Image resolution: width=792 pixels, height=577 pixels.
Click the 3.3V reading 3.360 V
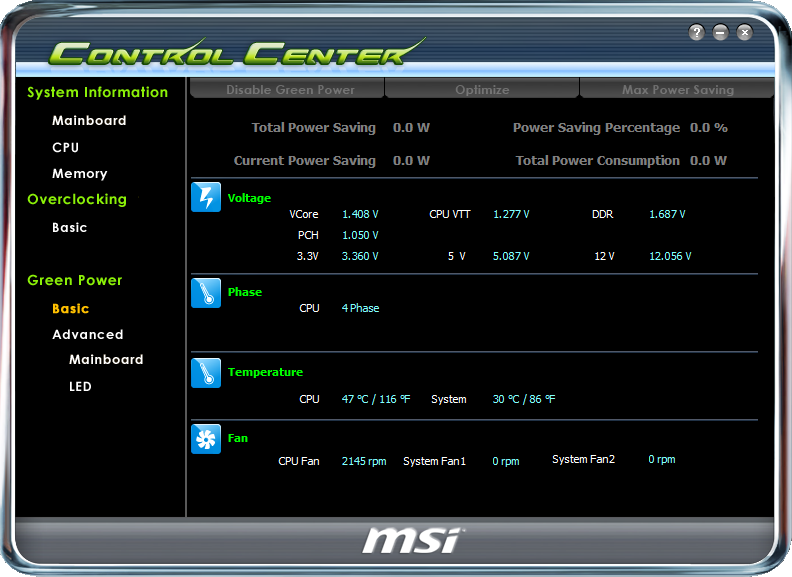pyautogui.click(x=360, y=256)
